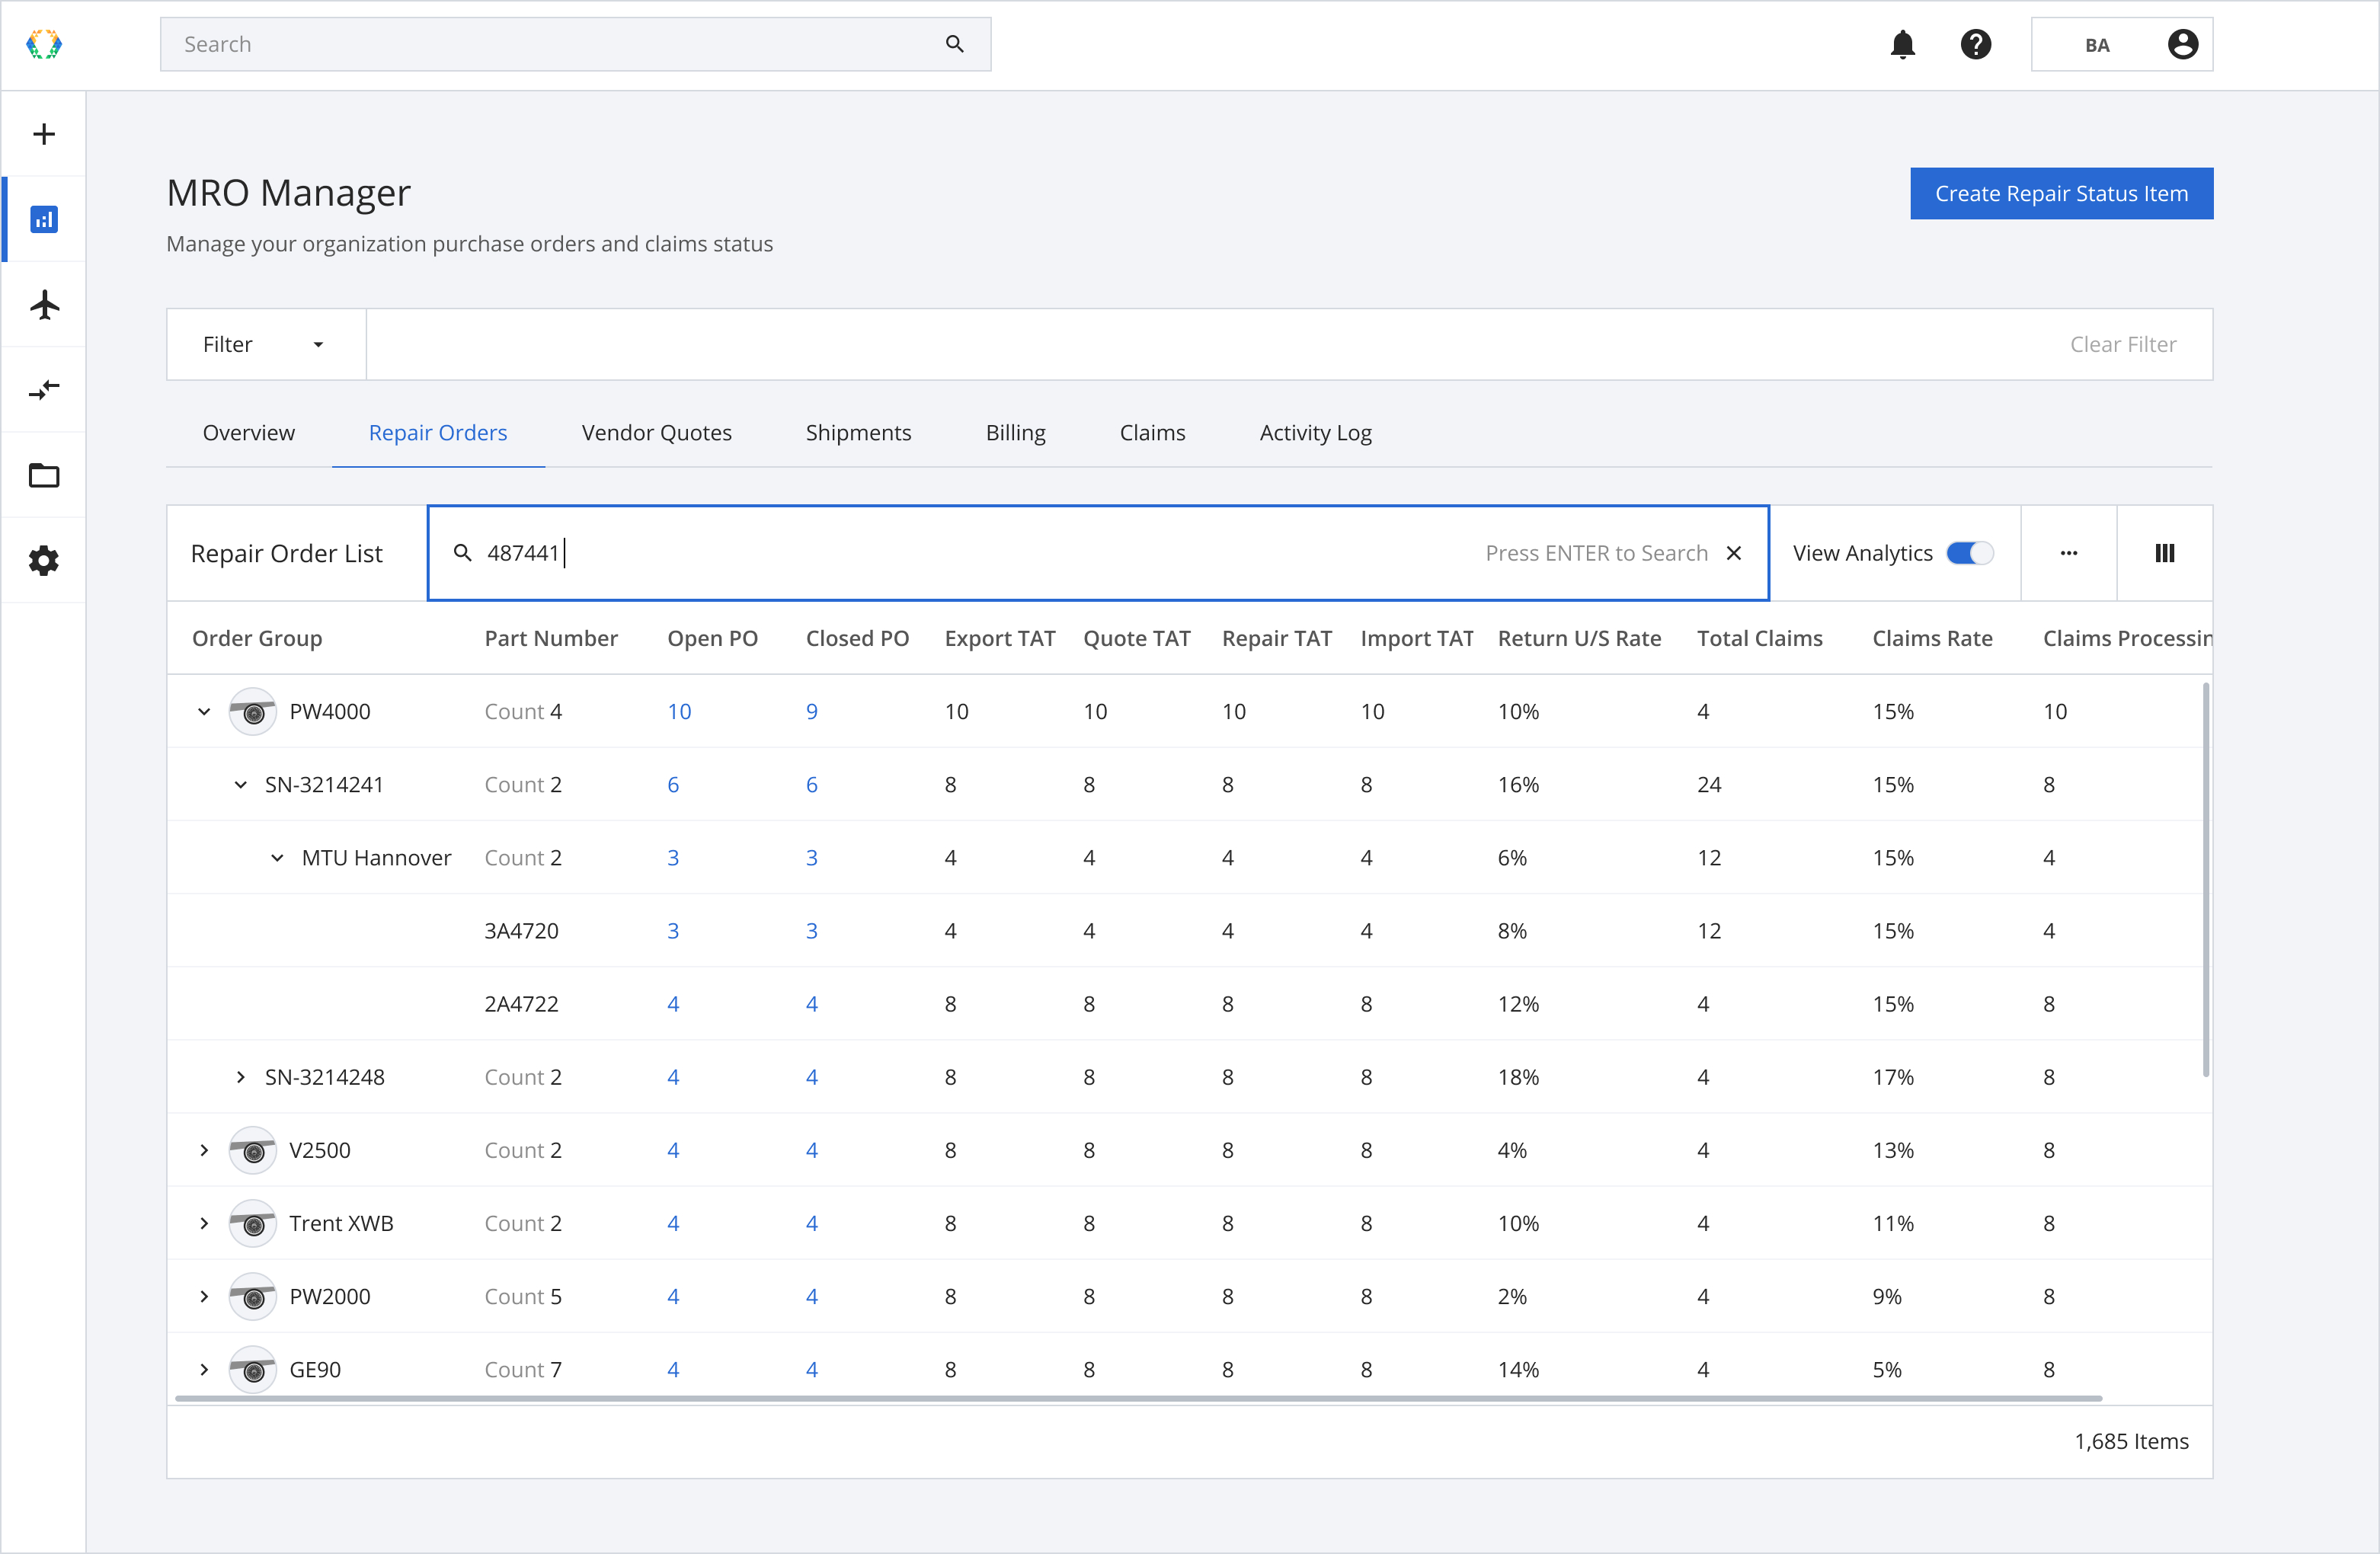The image size is (2380, 1554).
Task: Expand the V2500 group
Action: pos(204,1150)
